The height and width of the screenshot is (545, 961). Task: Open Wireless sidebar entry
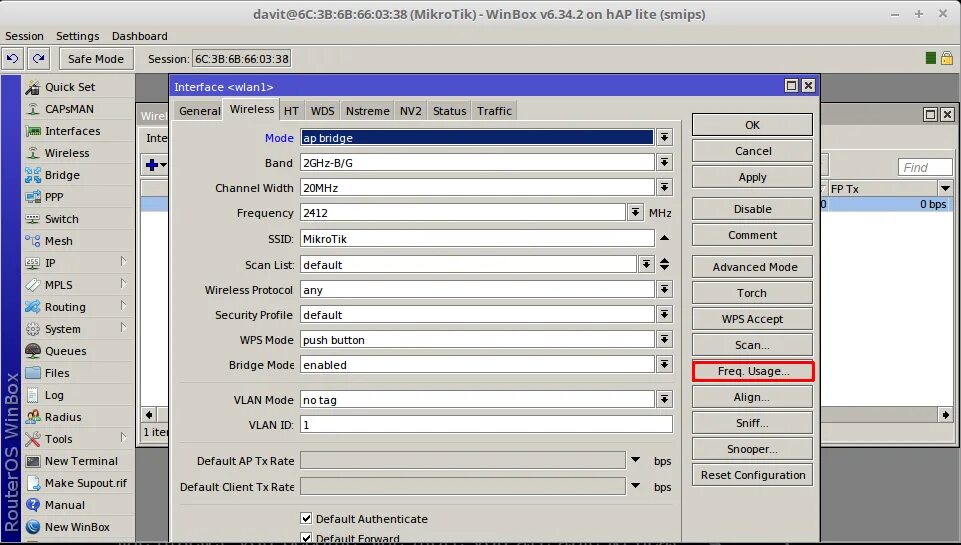78,153
